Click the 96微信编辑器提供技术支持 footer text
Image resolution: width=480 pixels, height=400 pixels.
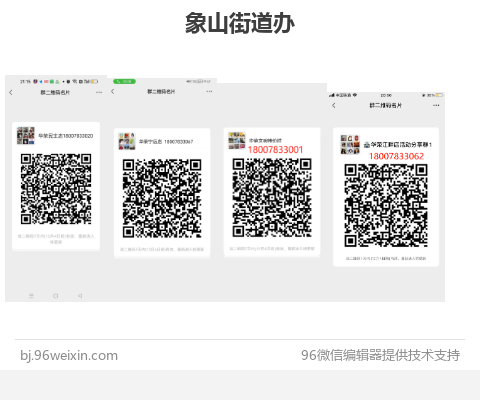pos(380,355)
